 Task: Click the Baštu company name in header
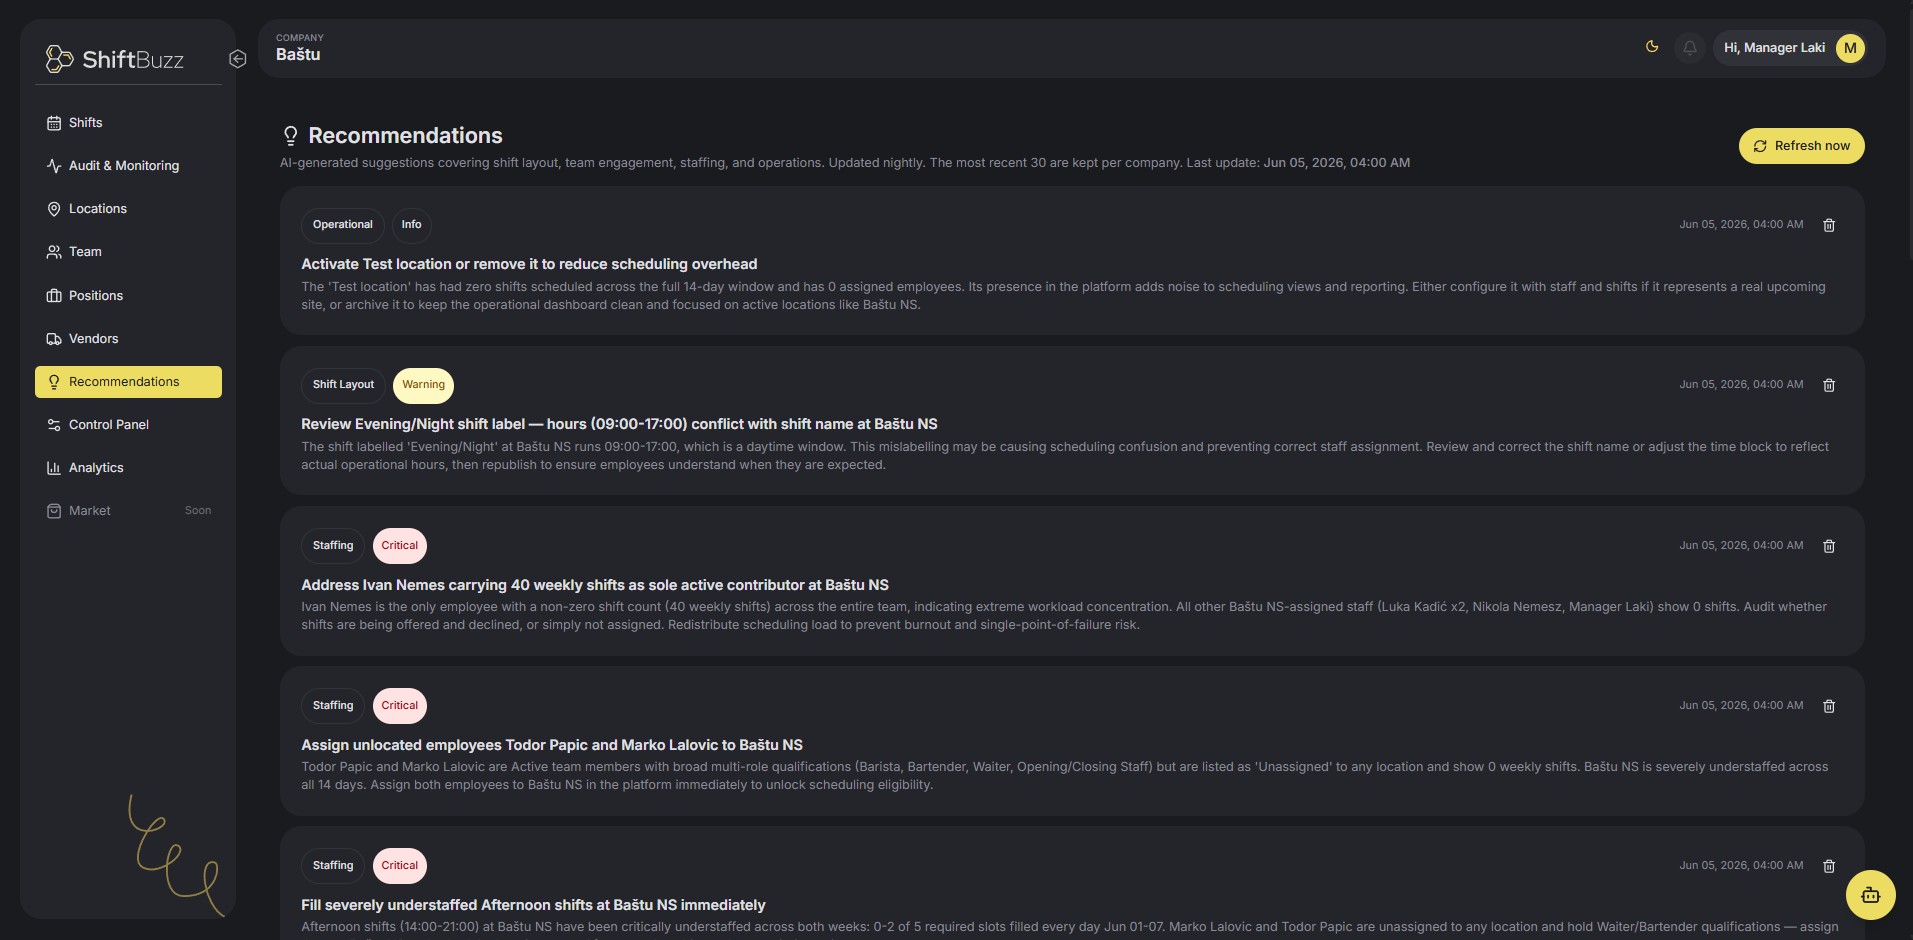298,55
